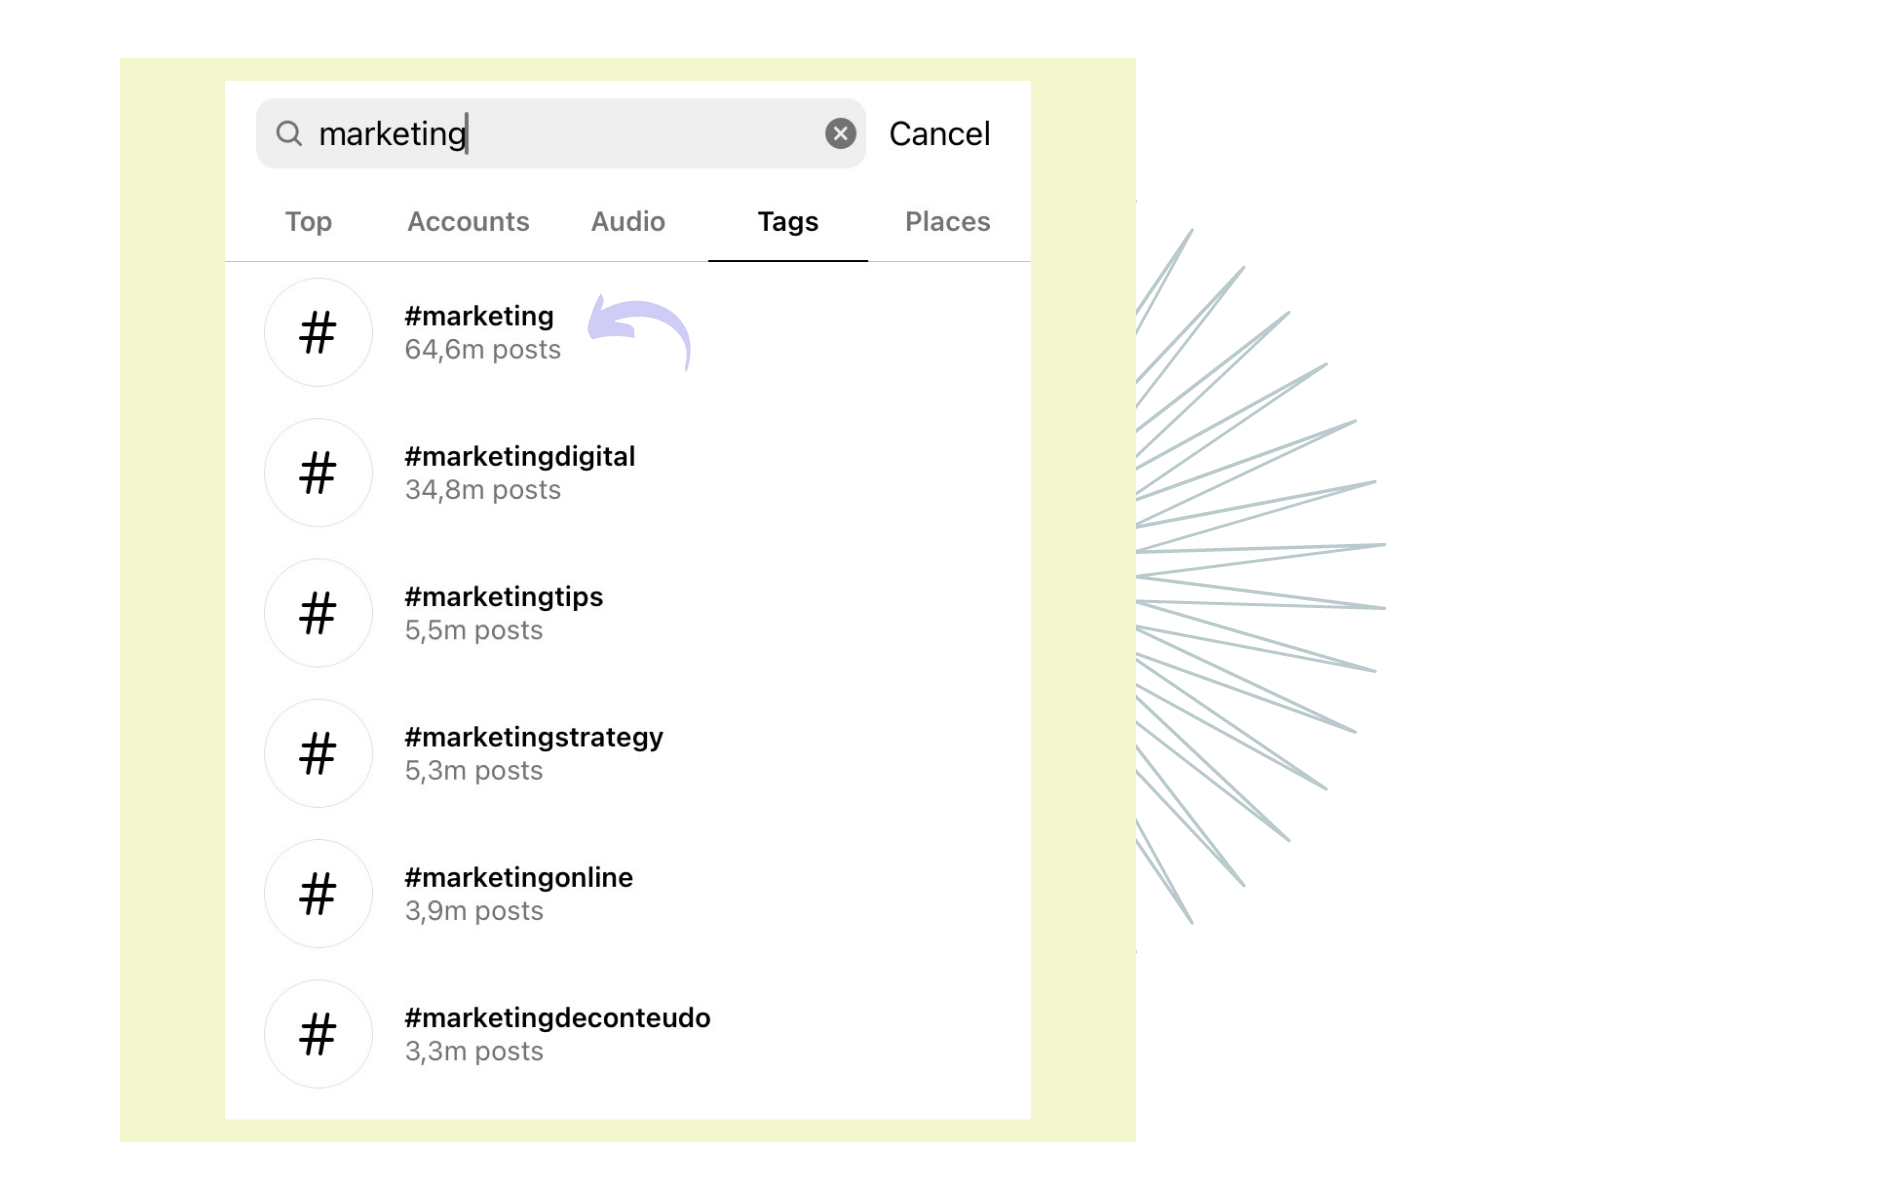Switch to the Top tab

(308, 221)
